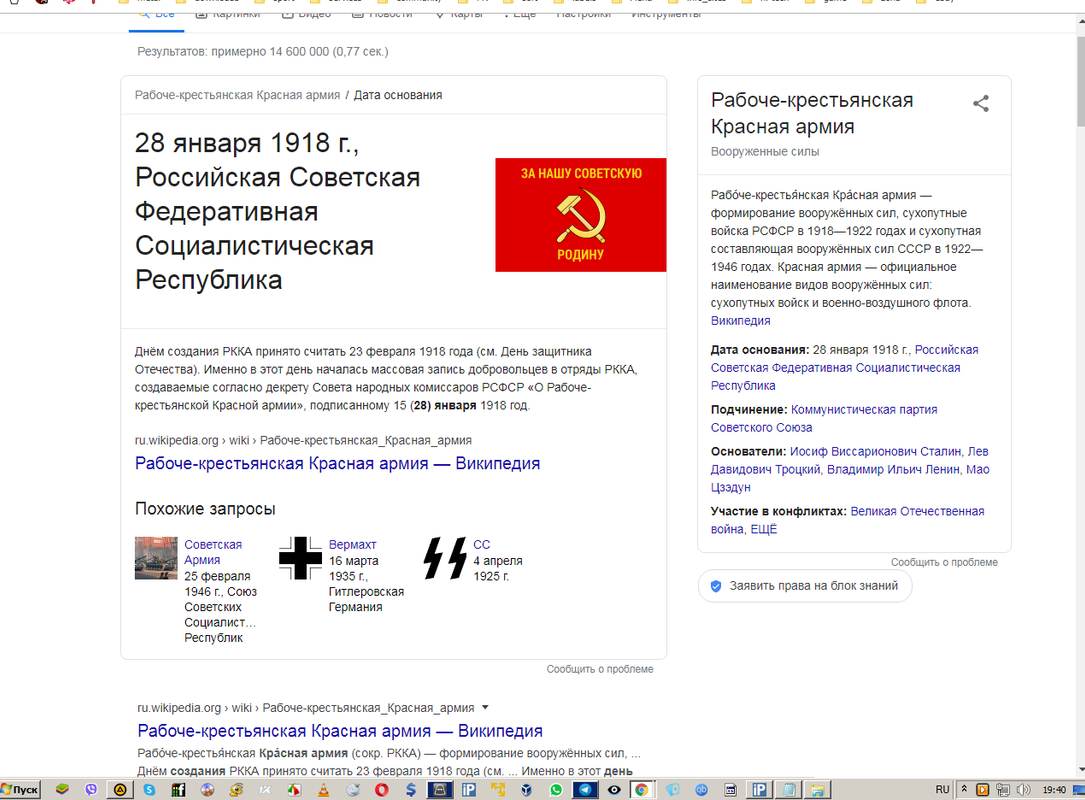Click the taskbar clock showing 19:40
1085x800 pixels.
click(1054, 790)
